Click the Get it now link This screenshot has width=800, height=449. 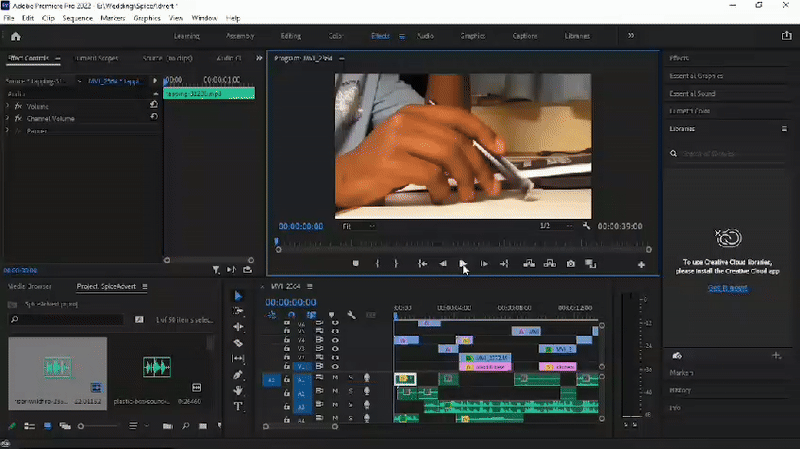point(728,288)
